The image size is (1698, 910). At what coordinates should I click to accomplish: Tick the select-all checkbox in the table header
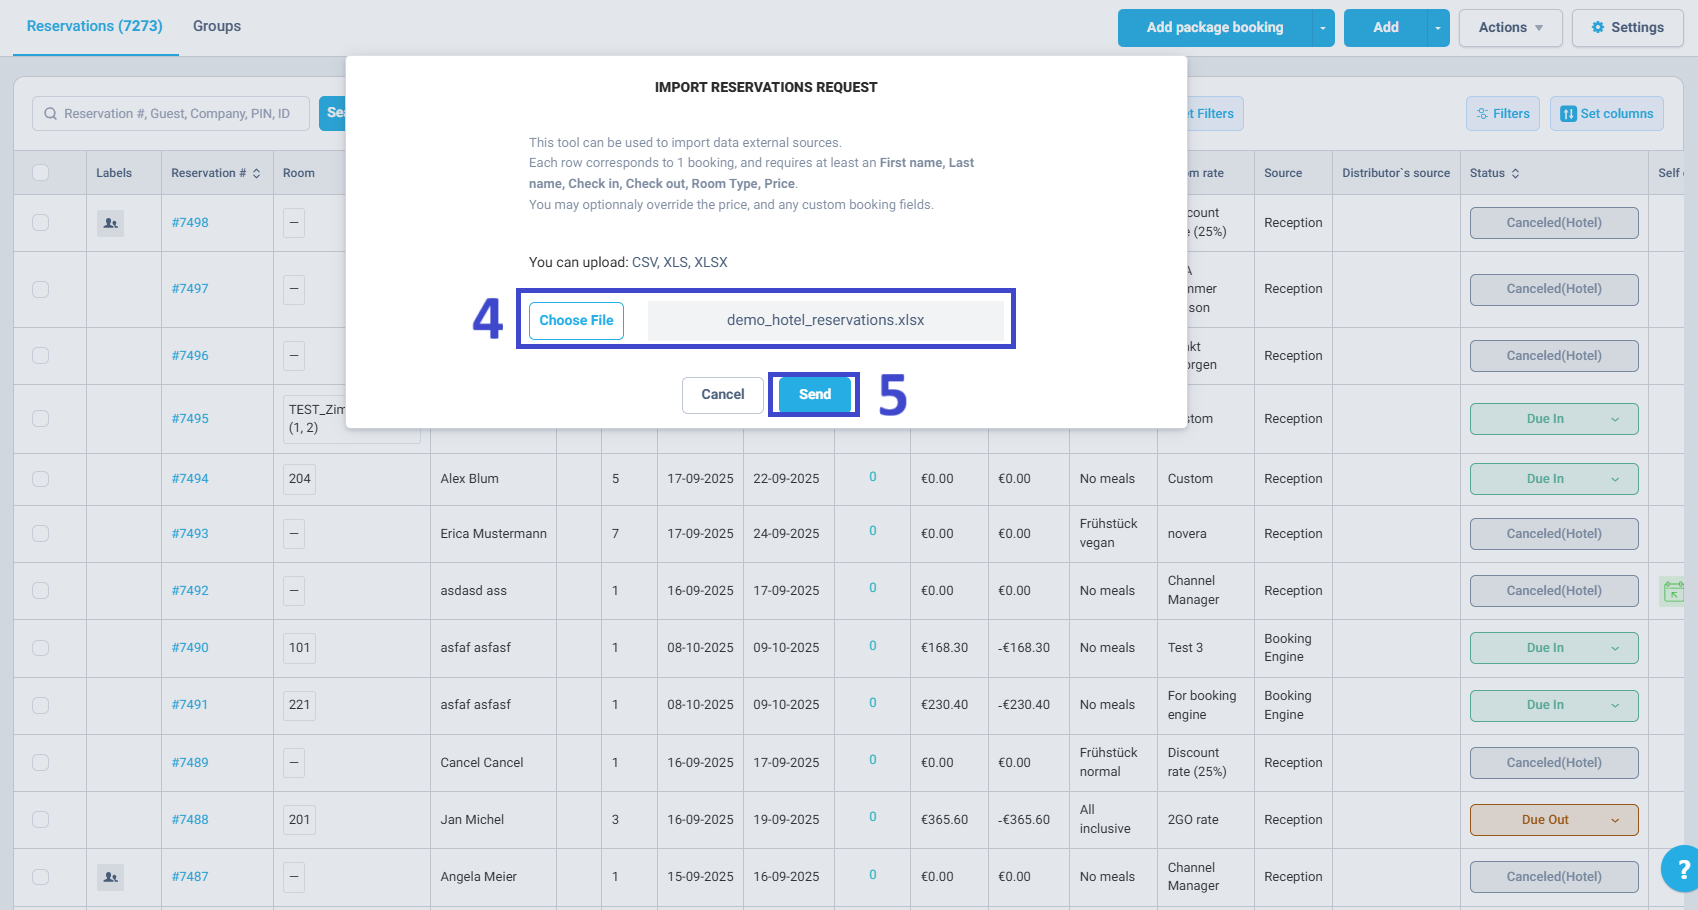point(41,173)
